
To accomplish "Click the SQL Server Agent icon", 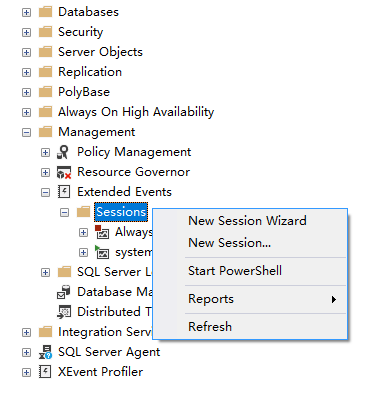I will click(x=45, y=352).
